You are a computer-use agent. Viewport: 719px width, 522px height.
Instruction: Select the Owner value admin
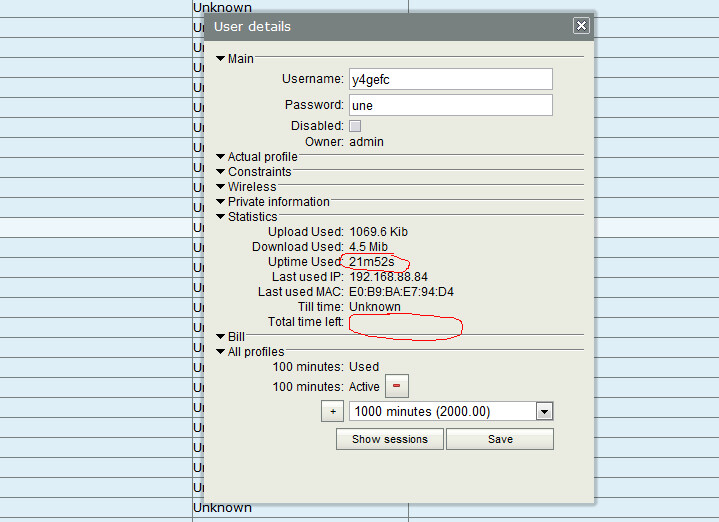pos(366,142)
